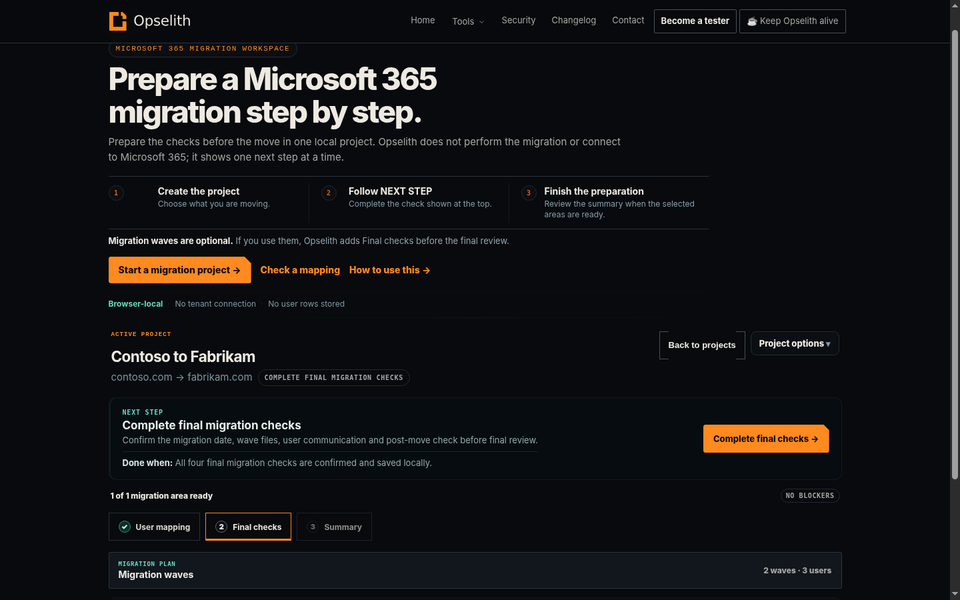960x600 pixels.
Task: Click the page vertical scrollbar
Action: pos(954,254)
